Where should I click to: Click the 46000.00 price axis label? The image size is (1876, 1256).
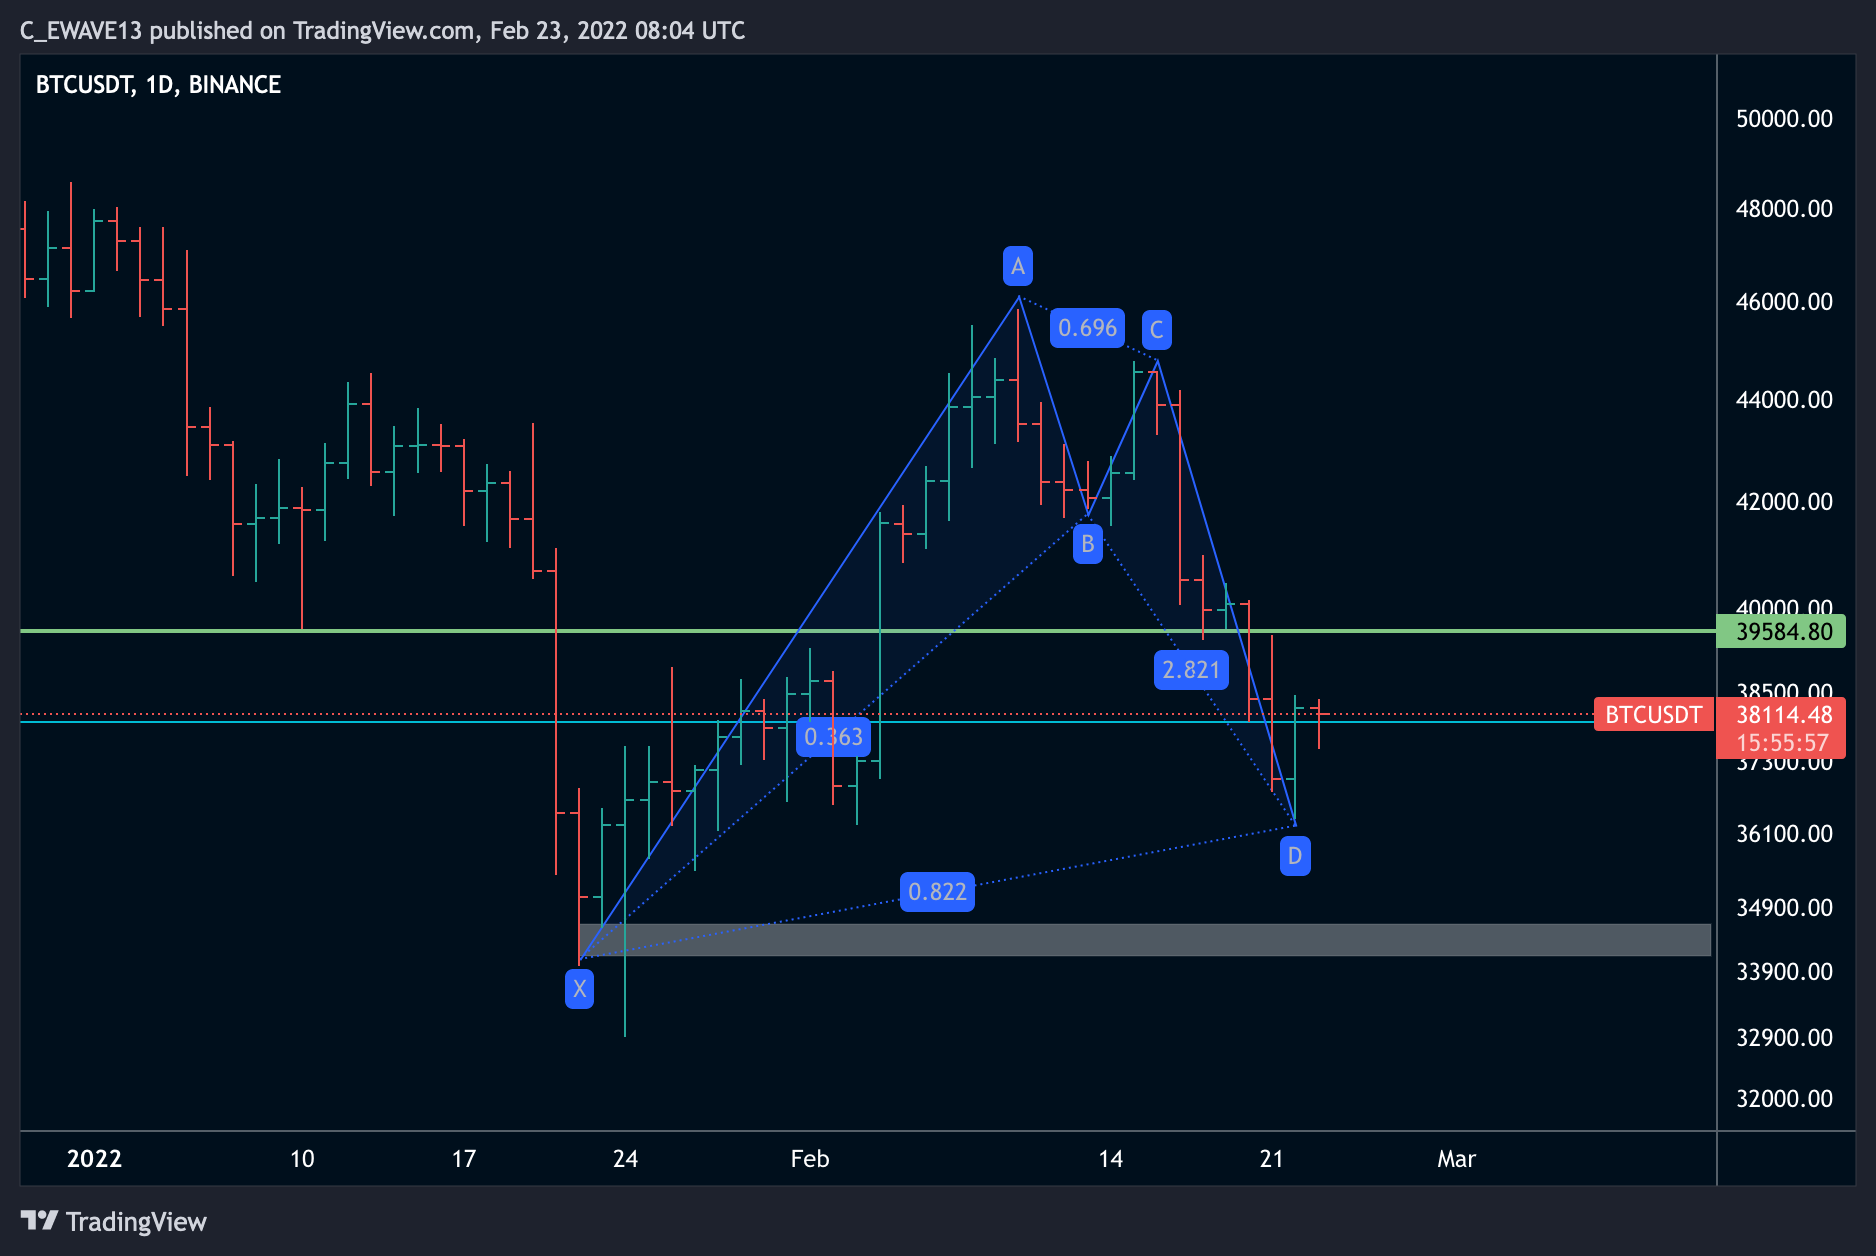[1784, 302]
